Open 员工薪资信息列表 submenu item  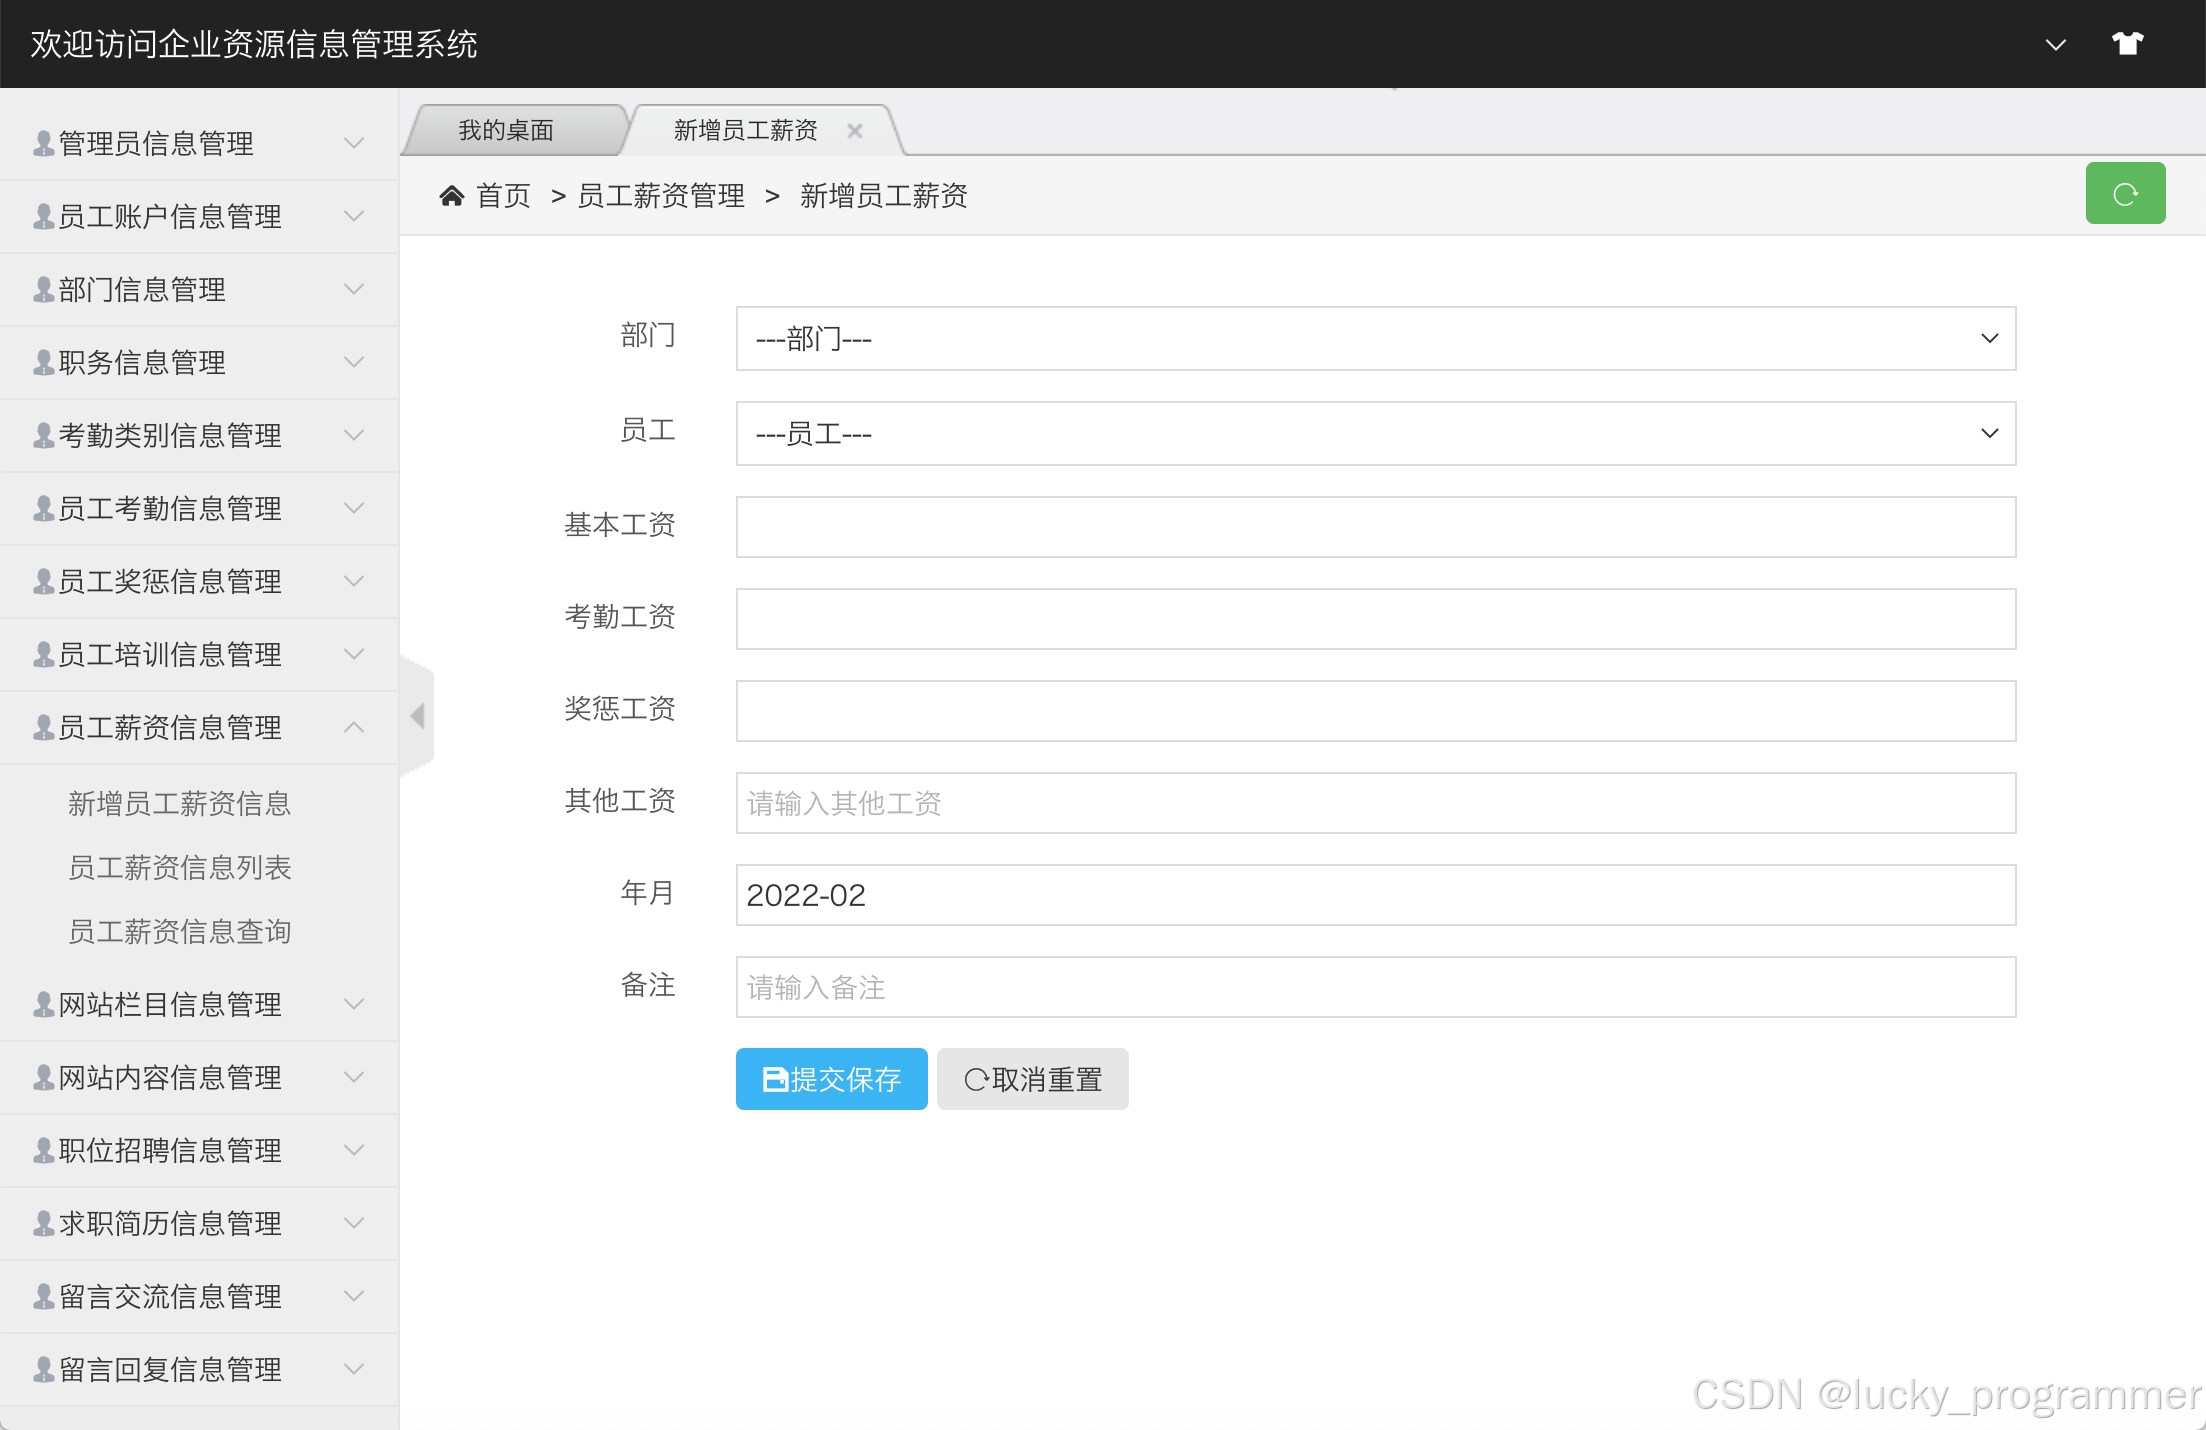tap(180, 868)
